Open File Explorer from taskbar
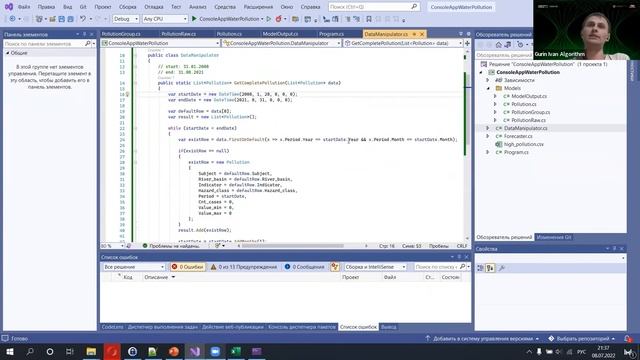640x360 pixels. [91, 351]
